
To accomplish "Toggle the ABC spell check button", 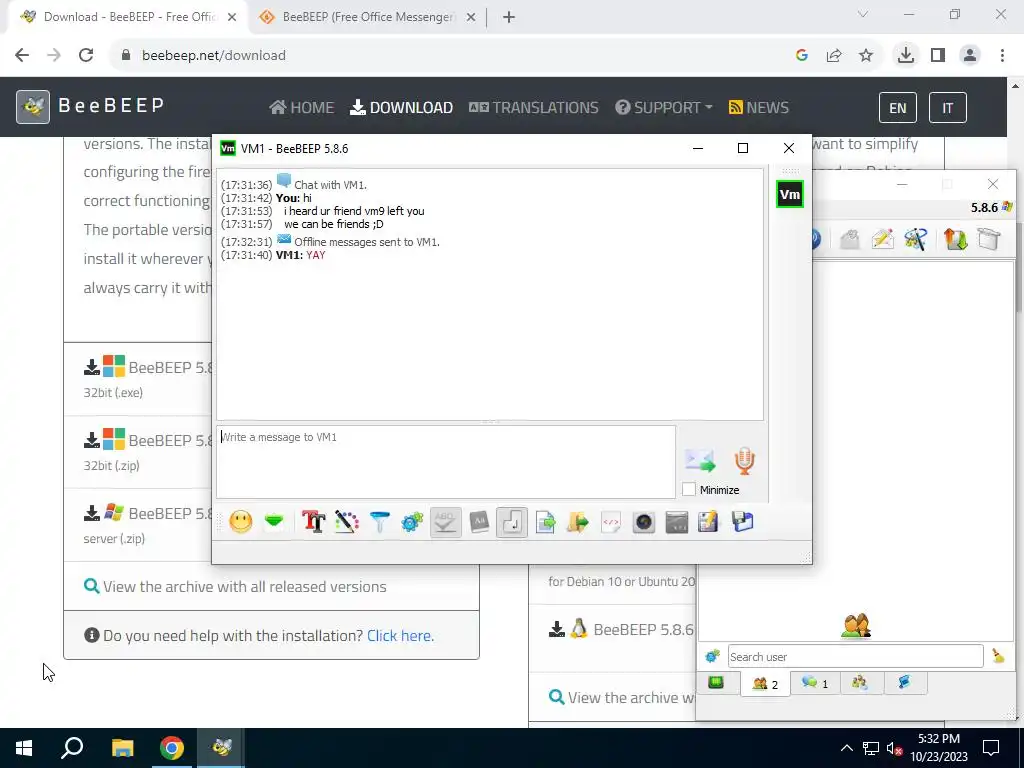I will (x=445, y=522).
